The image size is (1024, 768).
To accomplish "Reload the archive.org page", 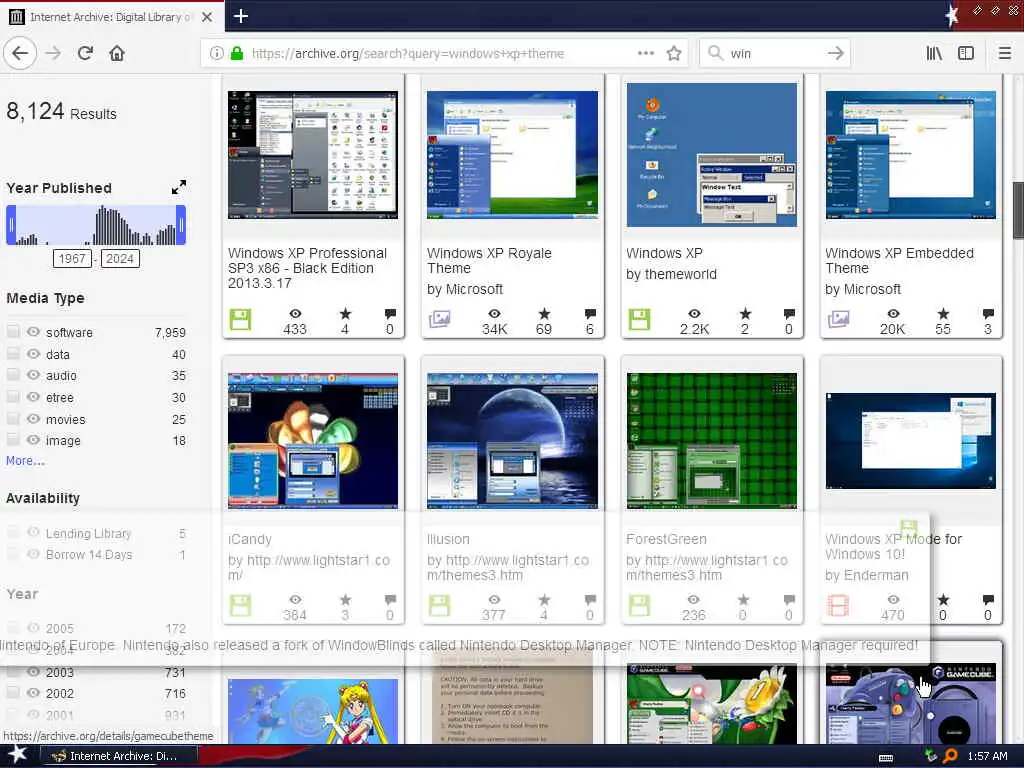I will click(85, 53).
